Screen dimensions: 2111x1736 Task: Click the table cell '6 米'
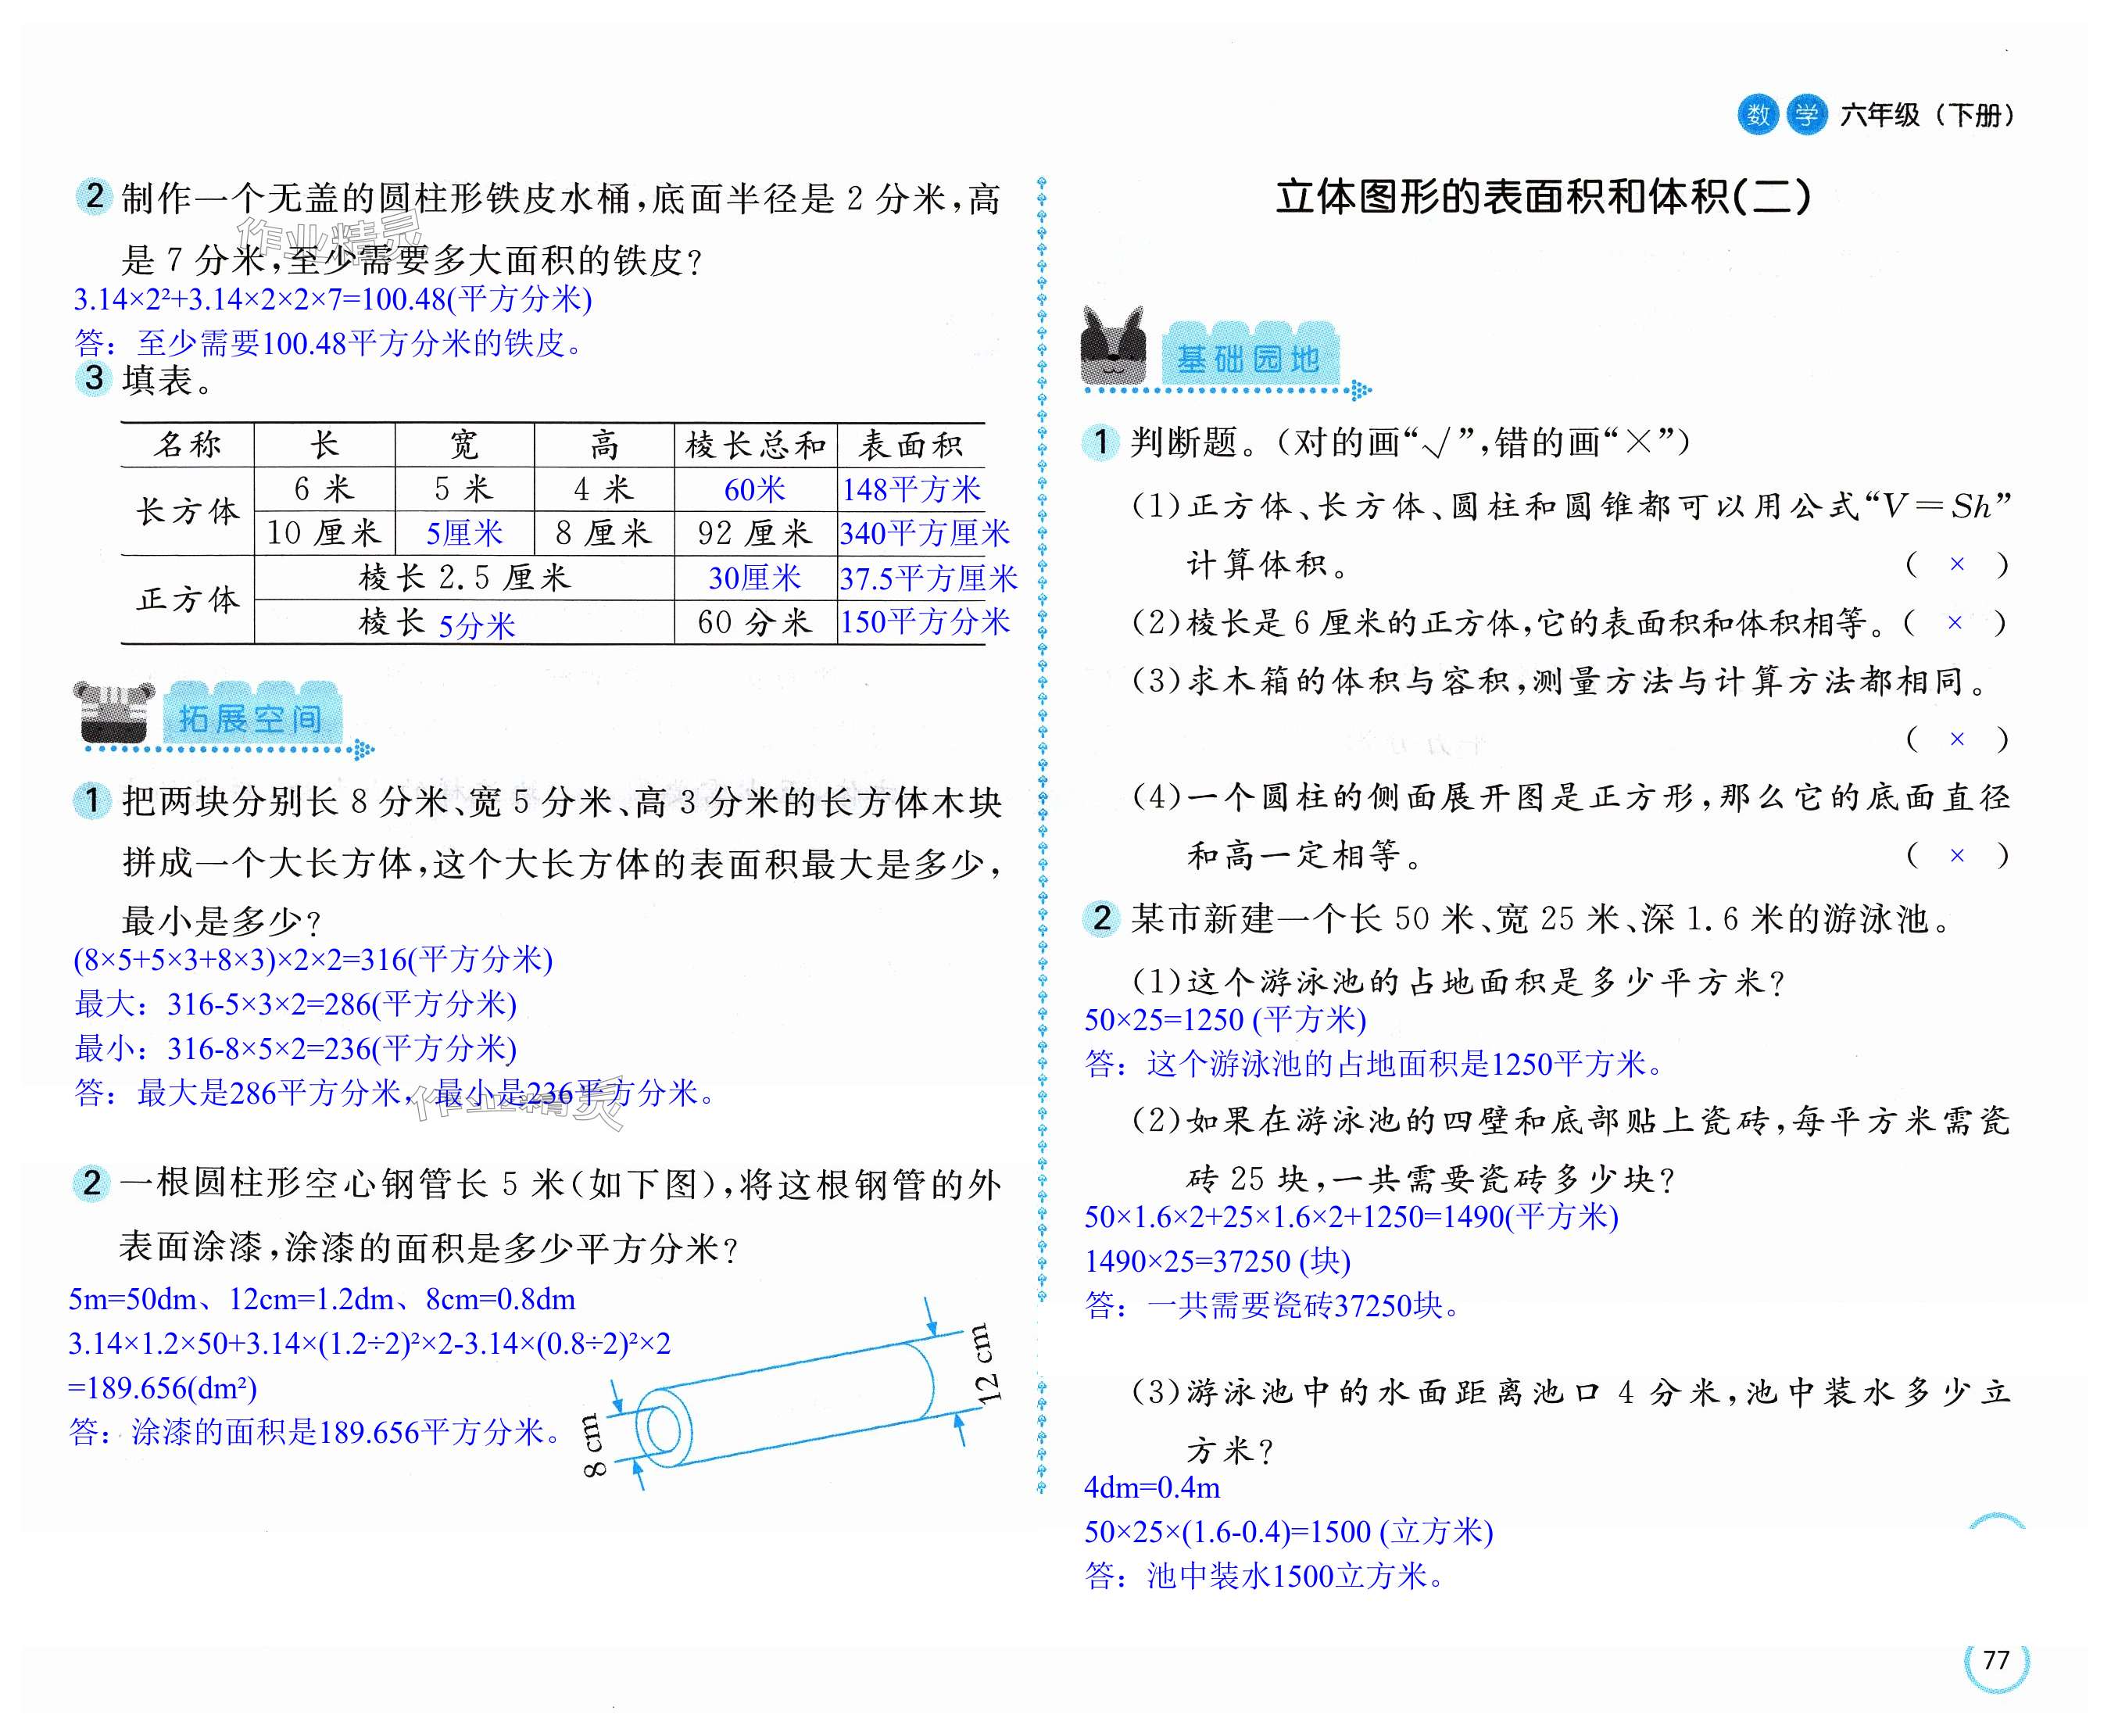click(x=324, y=489)
